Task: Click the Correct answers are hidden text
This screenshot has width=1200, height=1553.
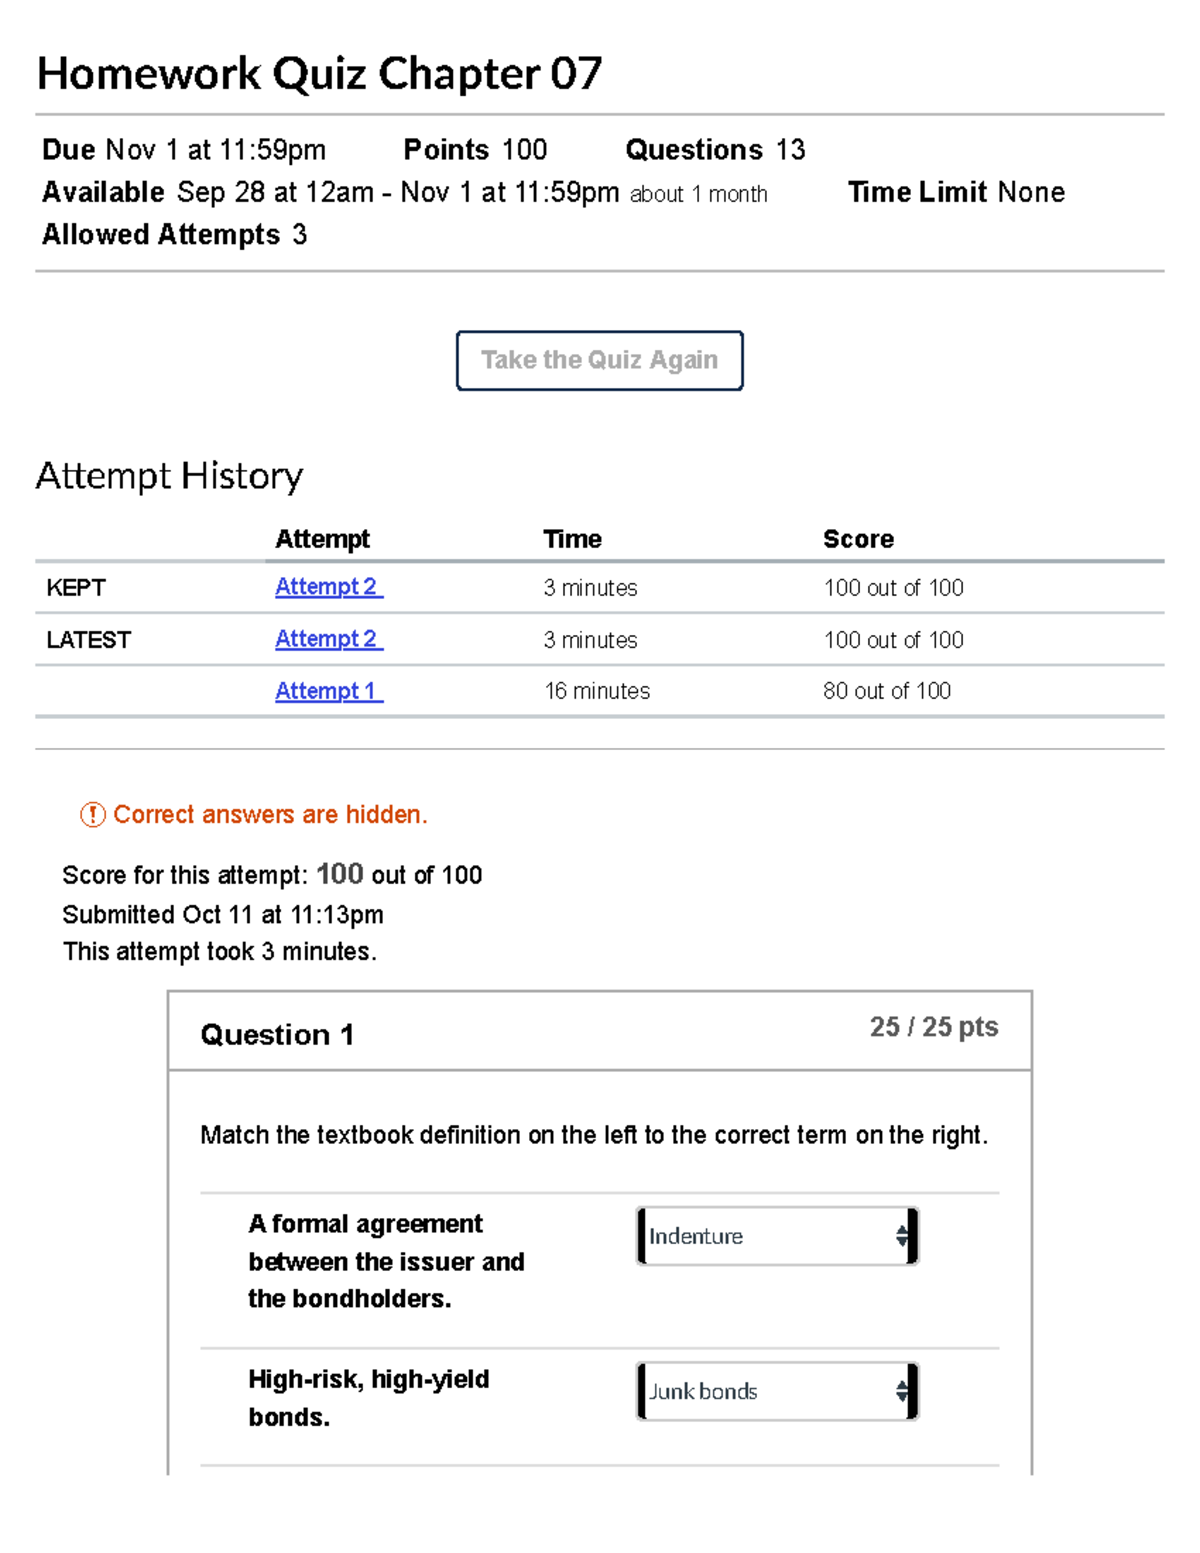Action: click(270, 815)
